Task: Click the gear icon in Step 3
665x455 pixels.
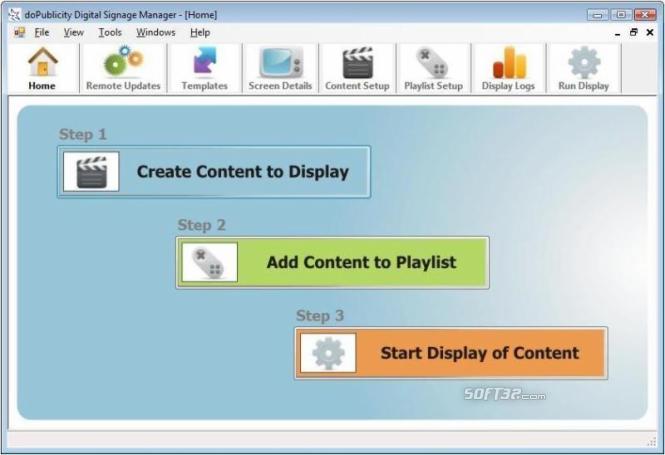Action: coord(328,353)
